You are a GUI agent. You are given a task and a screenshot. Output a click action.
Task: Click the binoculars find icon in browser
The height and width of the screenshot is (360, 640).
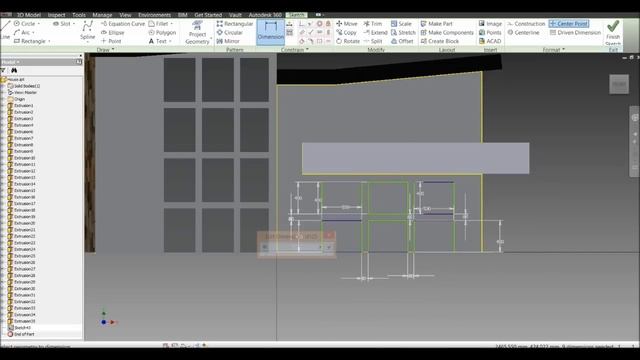tap(14, 71)
